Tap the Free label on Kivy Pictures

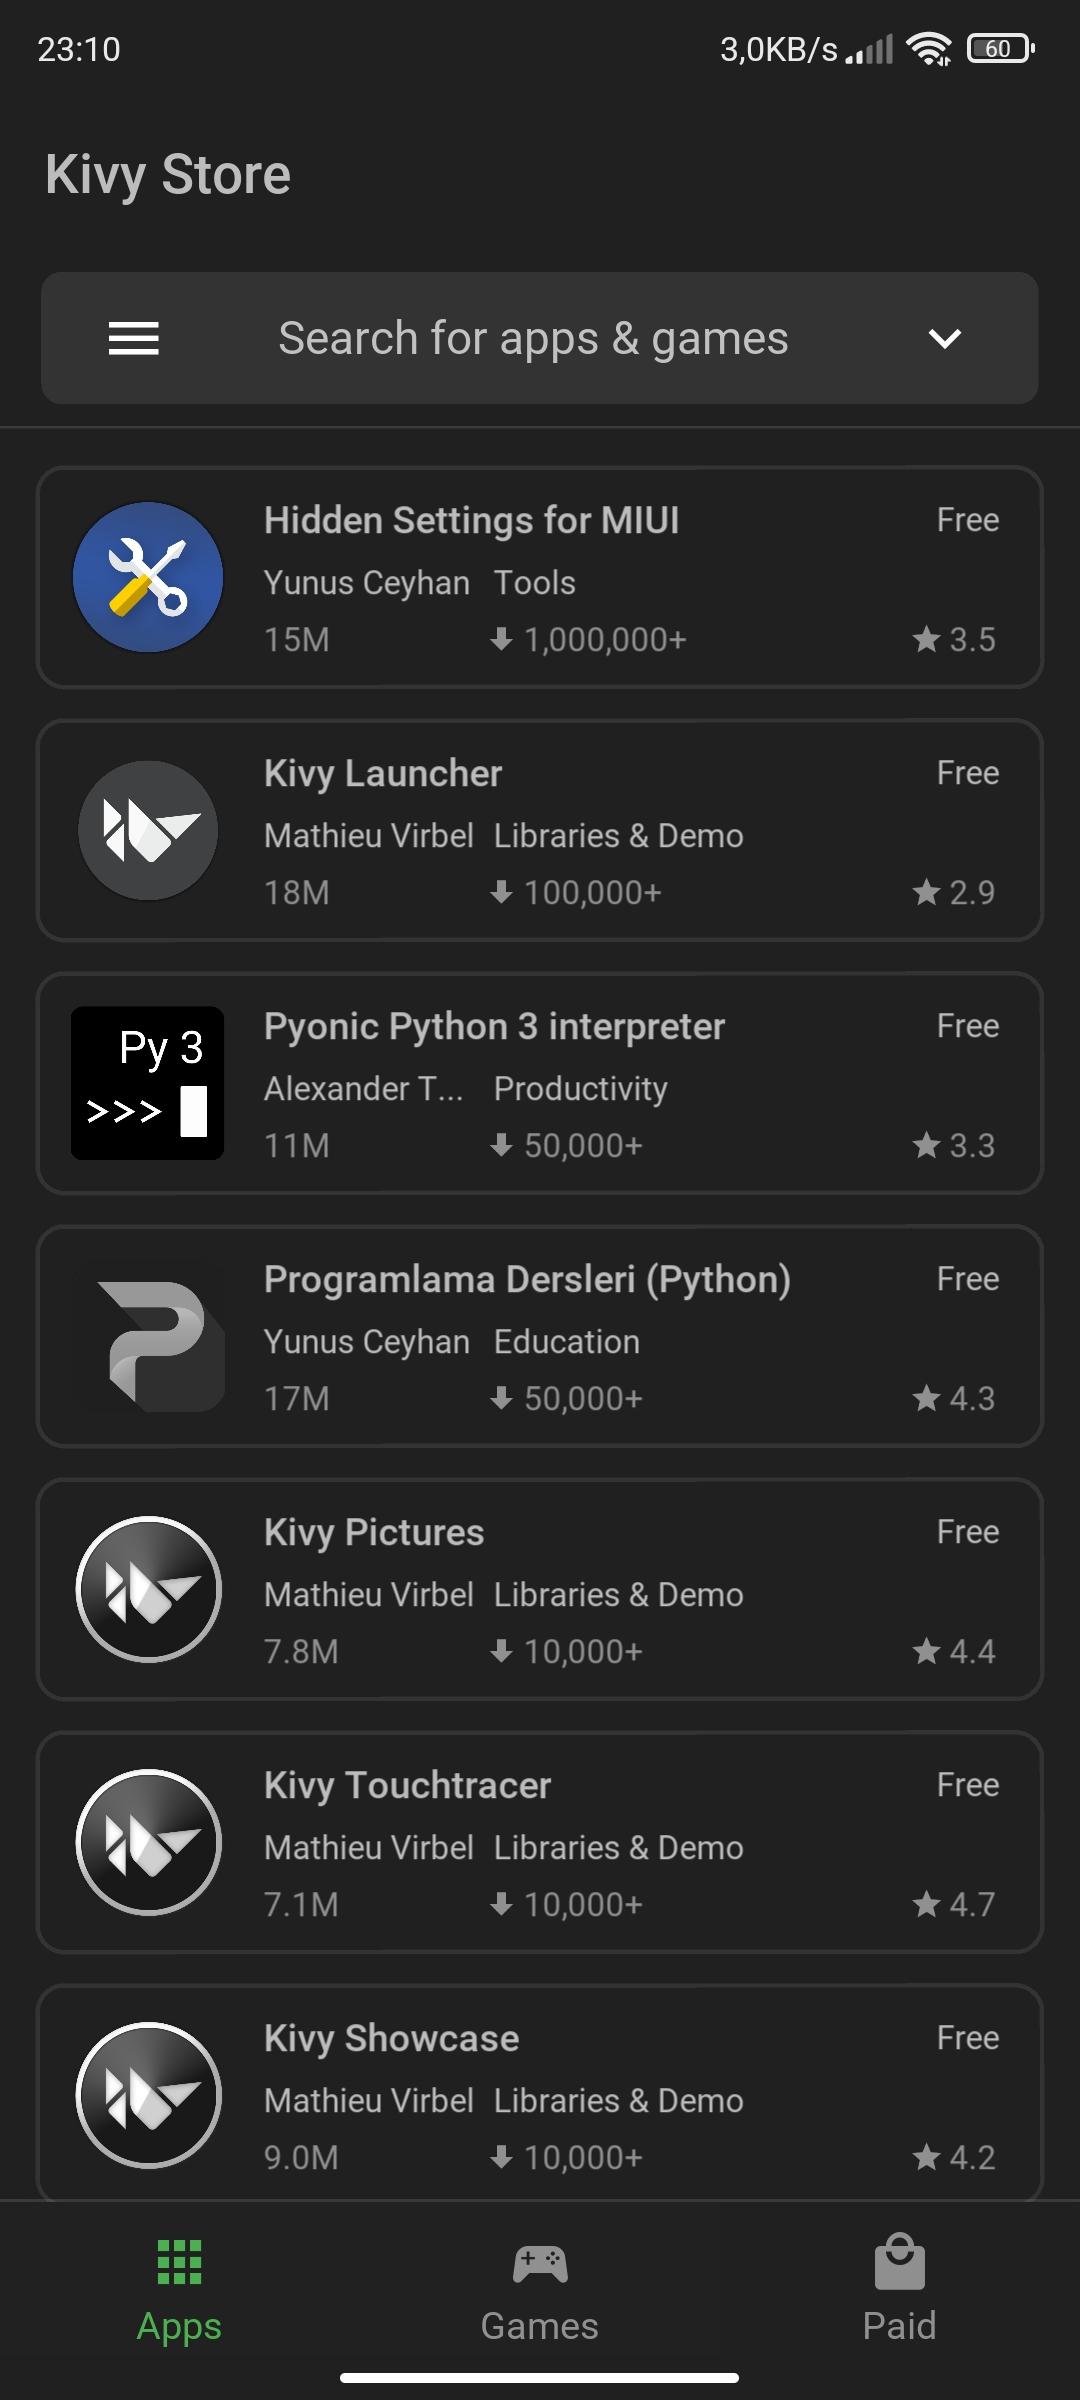968,1532
